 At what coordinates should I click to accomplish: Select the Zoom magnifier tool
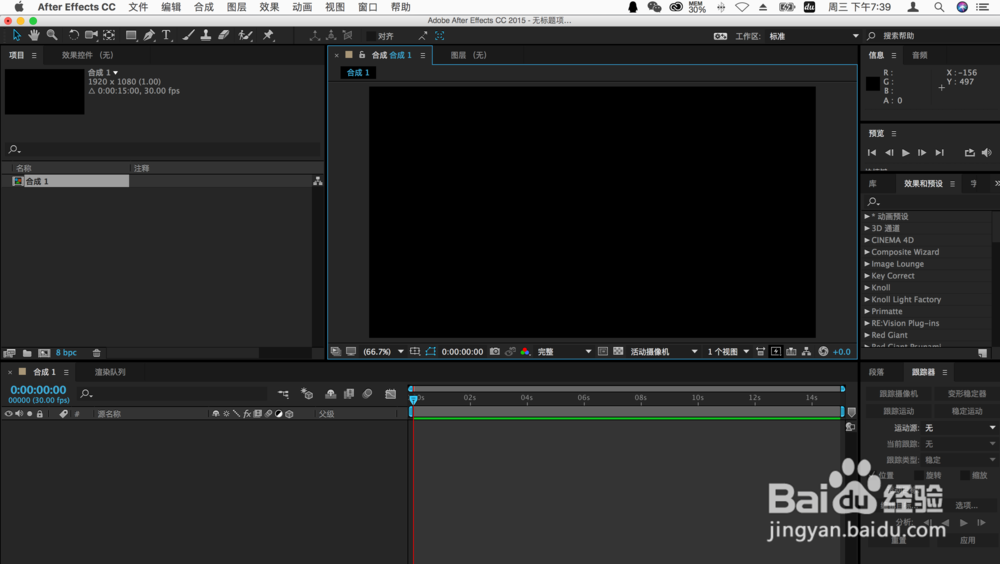click(x=52, y=35)
